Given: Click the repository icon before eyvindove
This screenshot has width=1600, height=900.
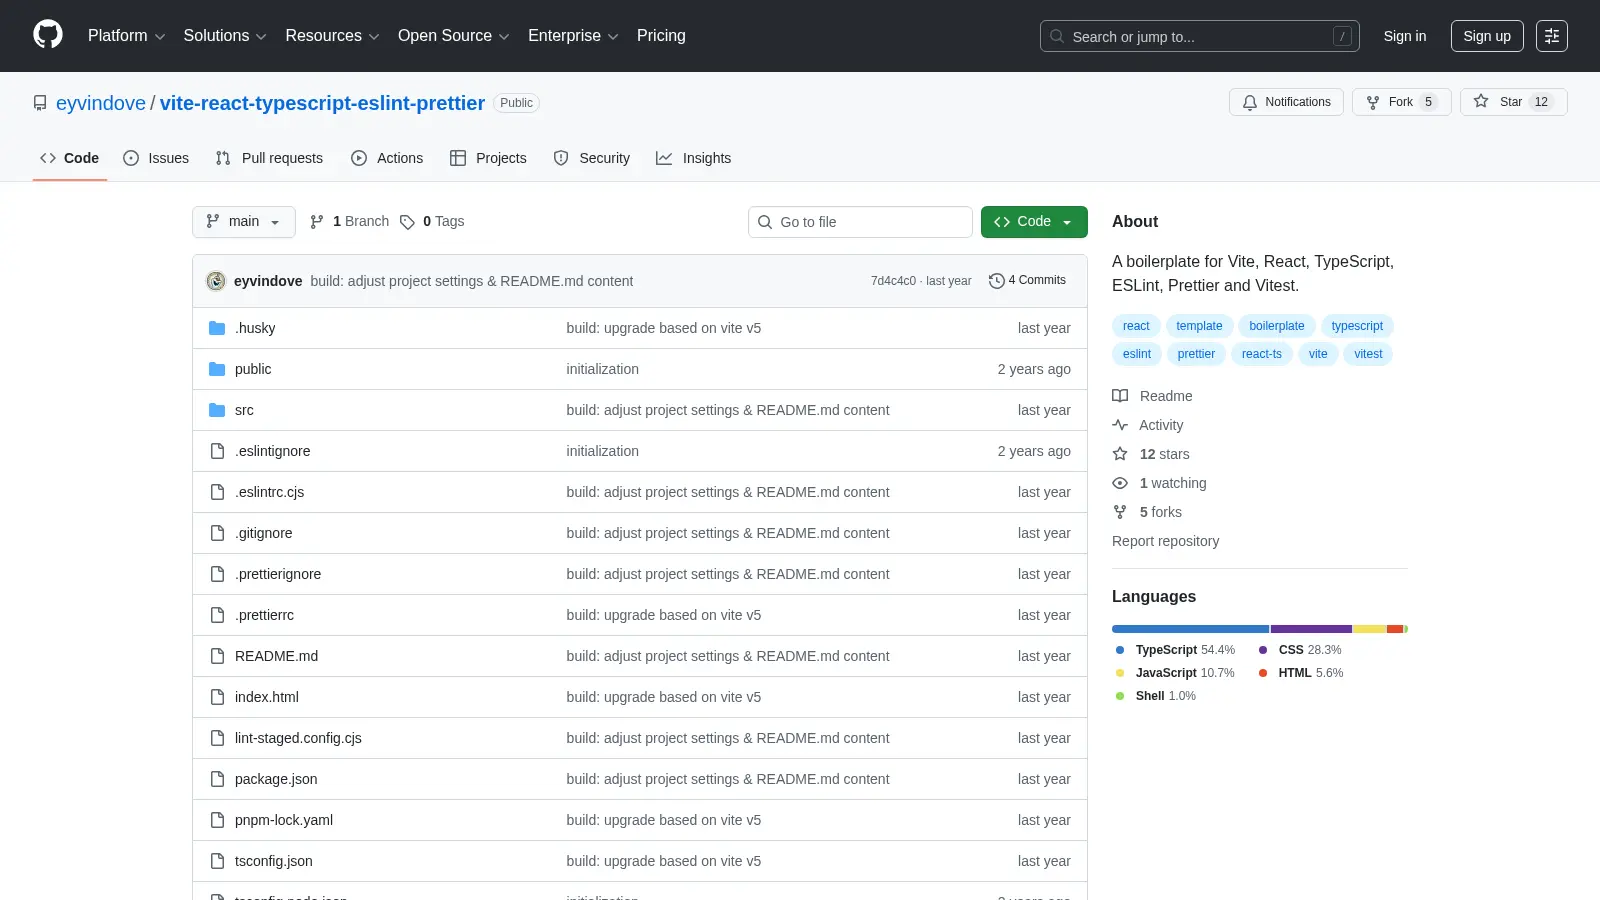Looking at the screenshot, I should pos(40,103).
